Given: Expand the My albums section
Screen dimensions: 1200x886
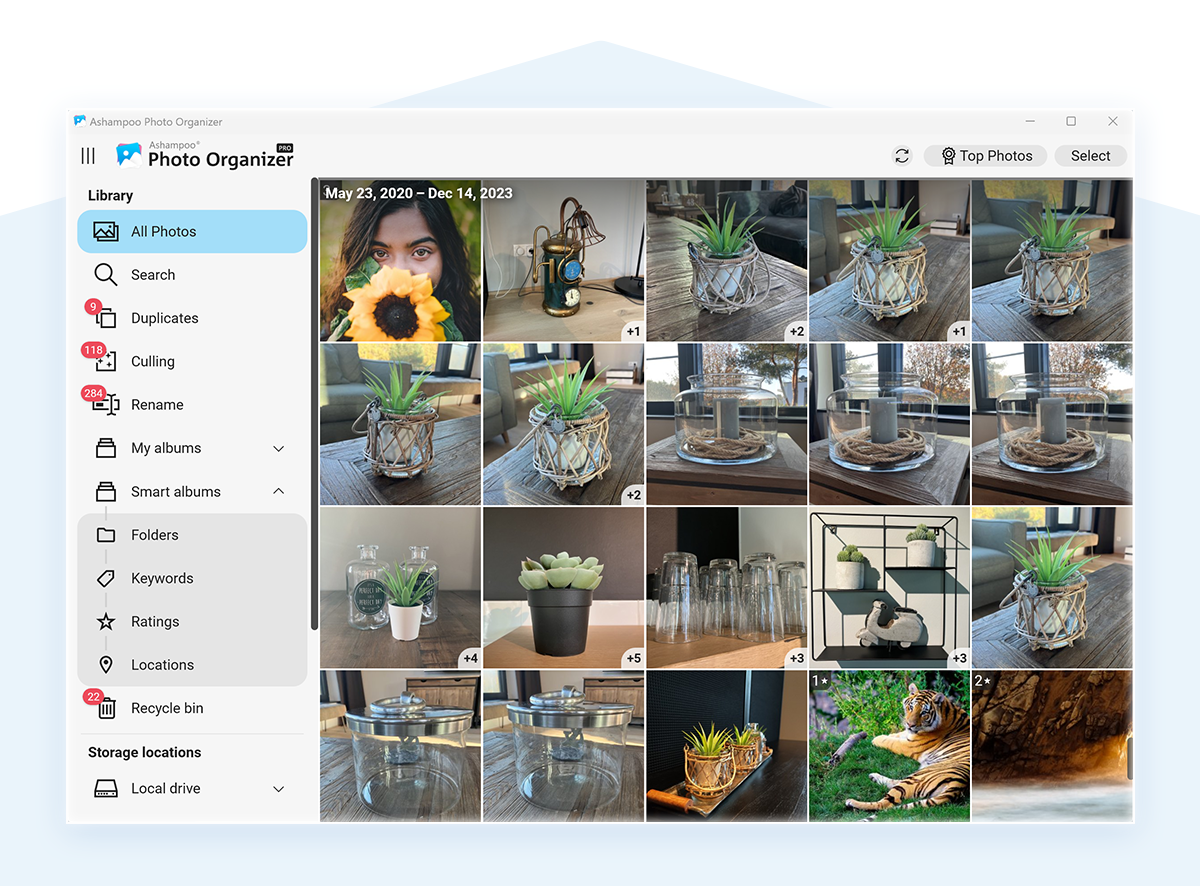Looking at the screenshot, I should coord(277,448).
